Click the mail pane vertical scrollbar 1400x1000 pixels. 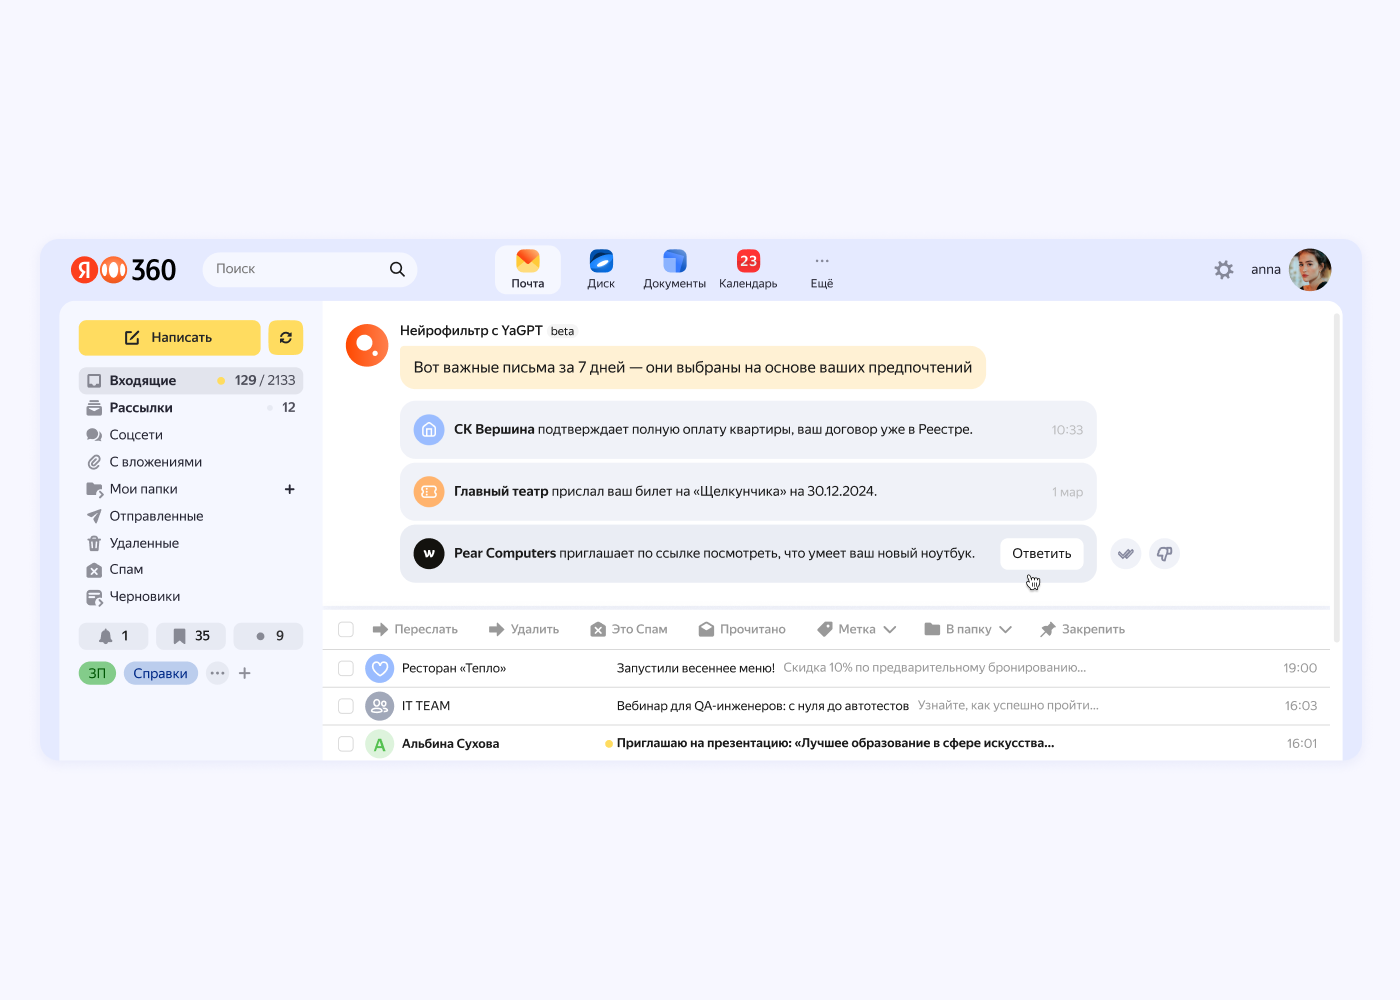coord(1337,478)
